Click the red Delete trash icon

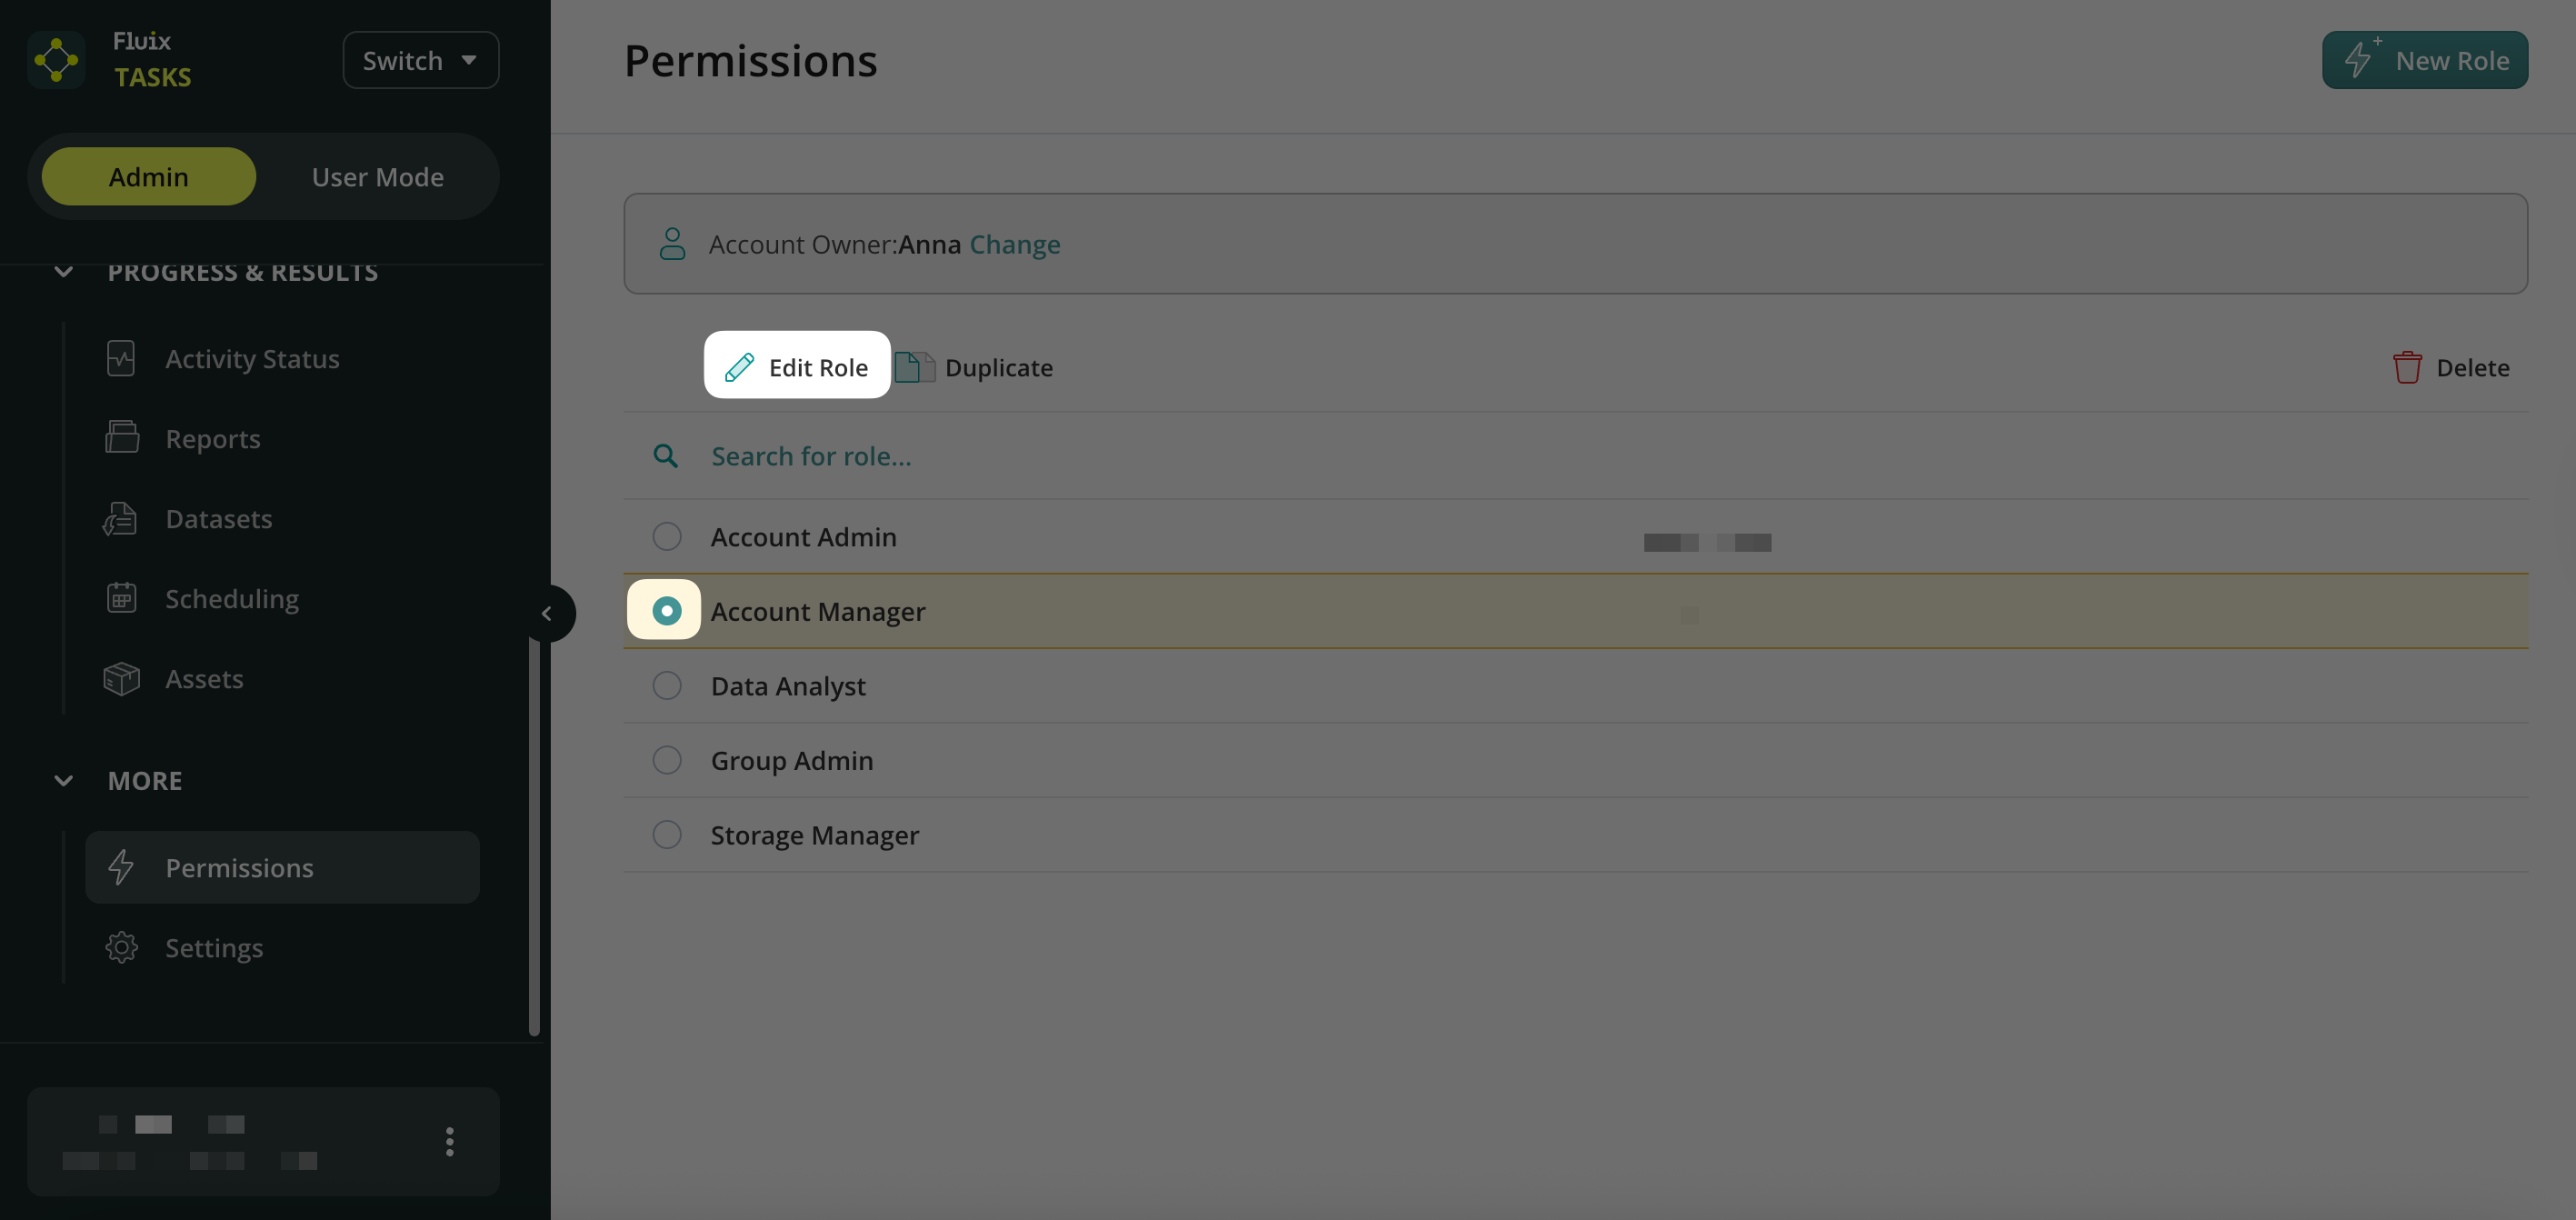tap(2406, 367)
